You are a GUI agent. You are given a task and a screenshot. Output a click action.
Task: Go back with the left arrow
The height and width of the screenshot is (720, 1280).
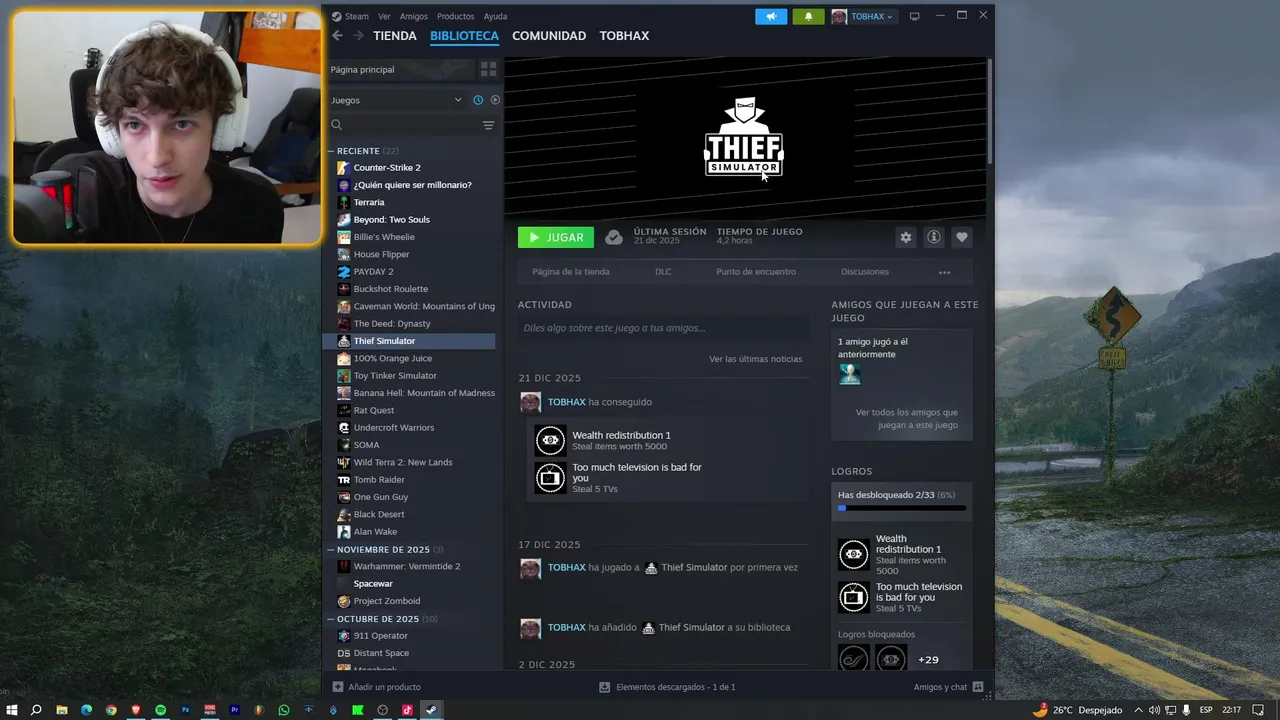[337, 36]
